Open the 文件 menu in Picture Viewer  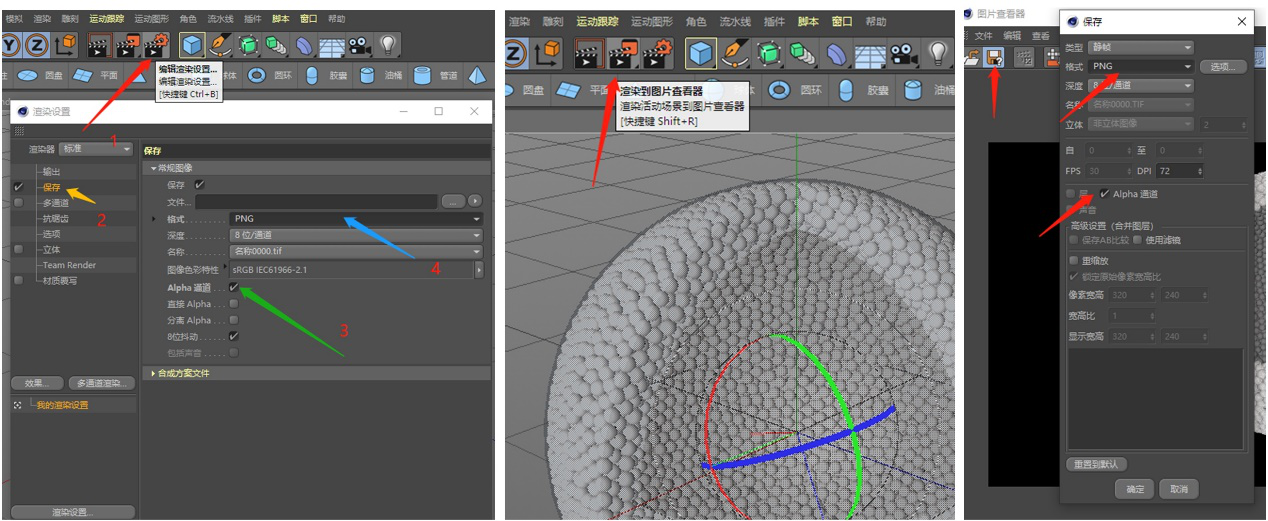(x=984, y=35)
